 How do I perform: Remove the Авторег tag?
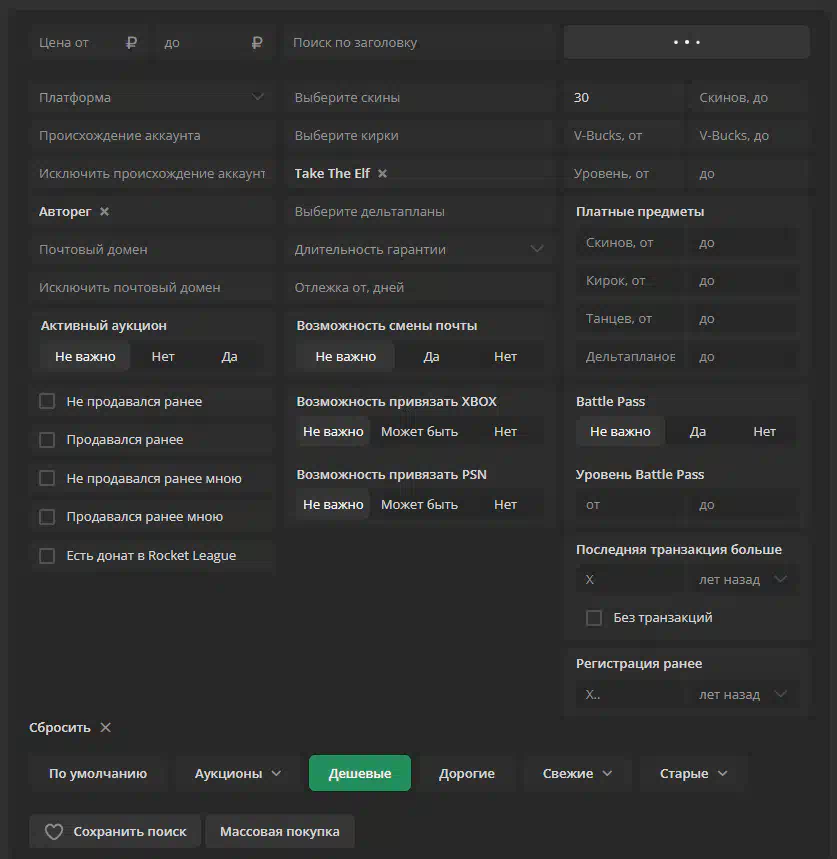pos(104,211)
